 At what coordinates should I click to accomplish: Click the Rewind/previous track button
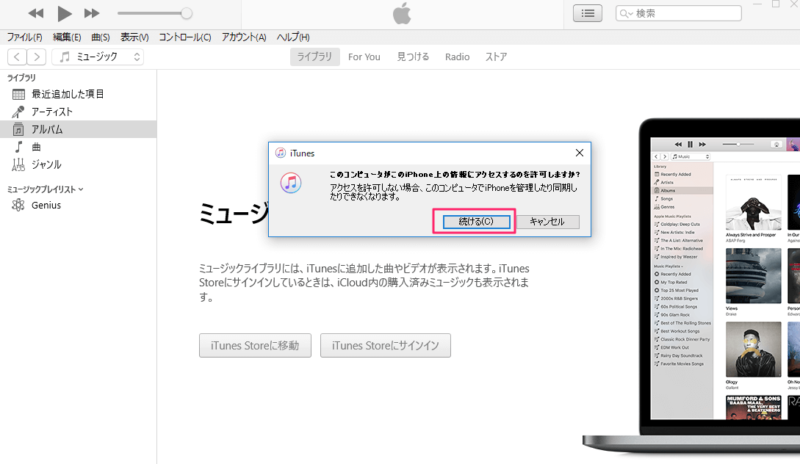click(36, 14)
